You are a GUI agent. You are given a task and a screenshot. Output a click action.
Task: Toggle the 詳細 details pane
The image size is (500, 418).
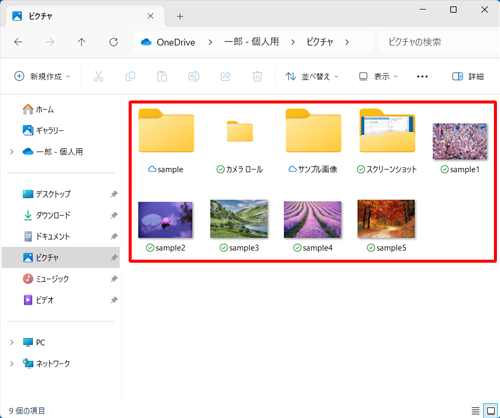point(468,77)
